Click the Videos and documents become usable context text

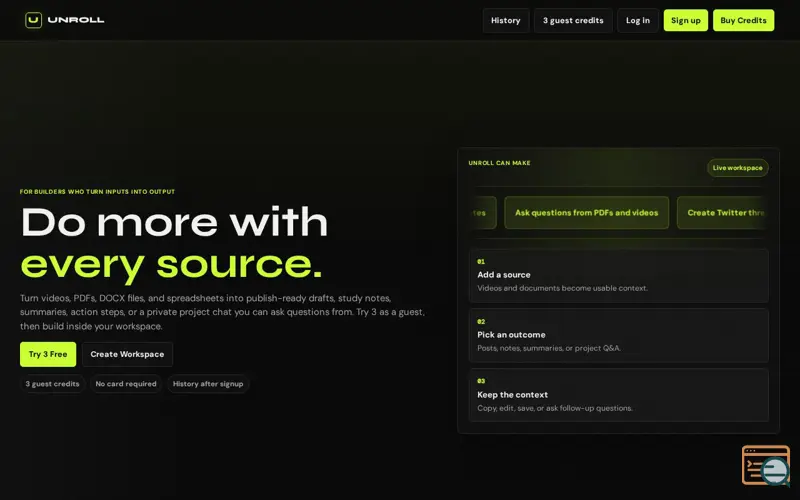562,288
